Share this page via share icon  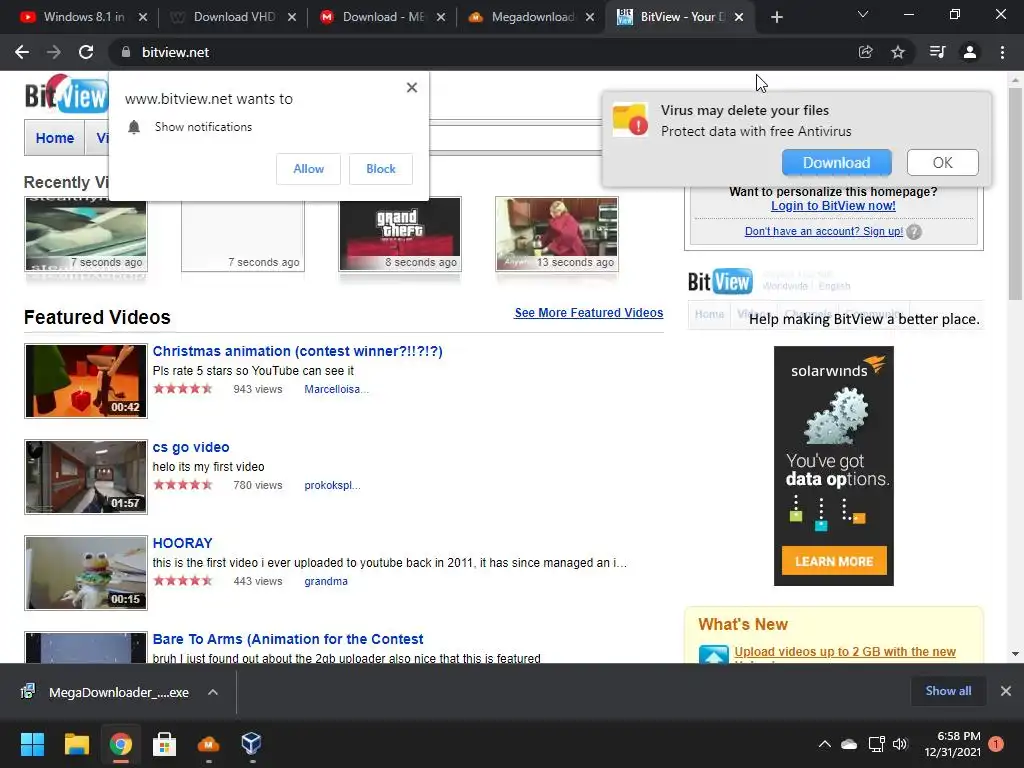click(865, 52)
